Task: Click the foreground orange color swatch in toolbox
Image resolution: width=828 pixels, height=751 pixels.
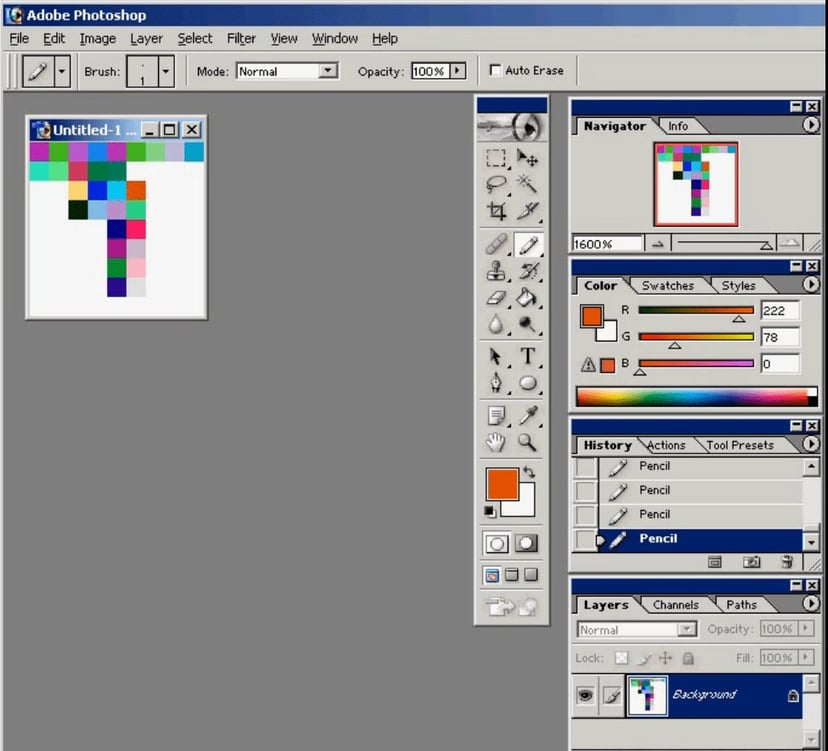Action: coord(502,484)
